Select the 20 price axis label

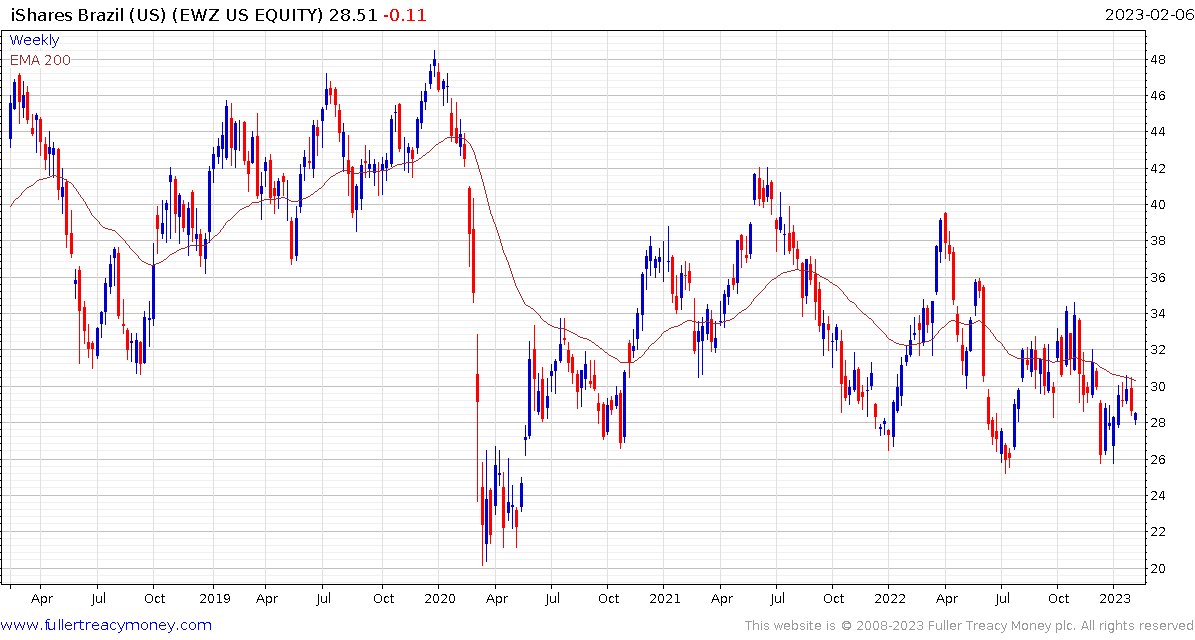[x=1160, y=568]
